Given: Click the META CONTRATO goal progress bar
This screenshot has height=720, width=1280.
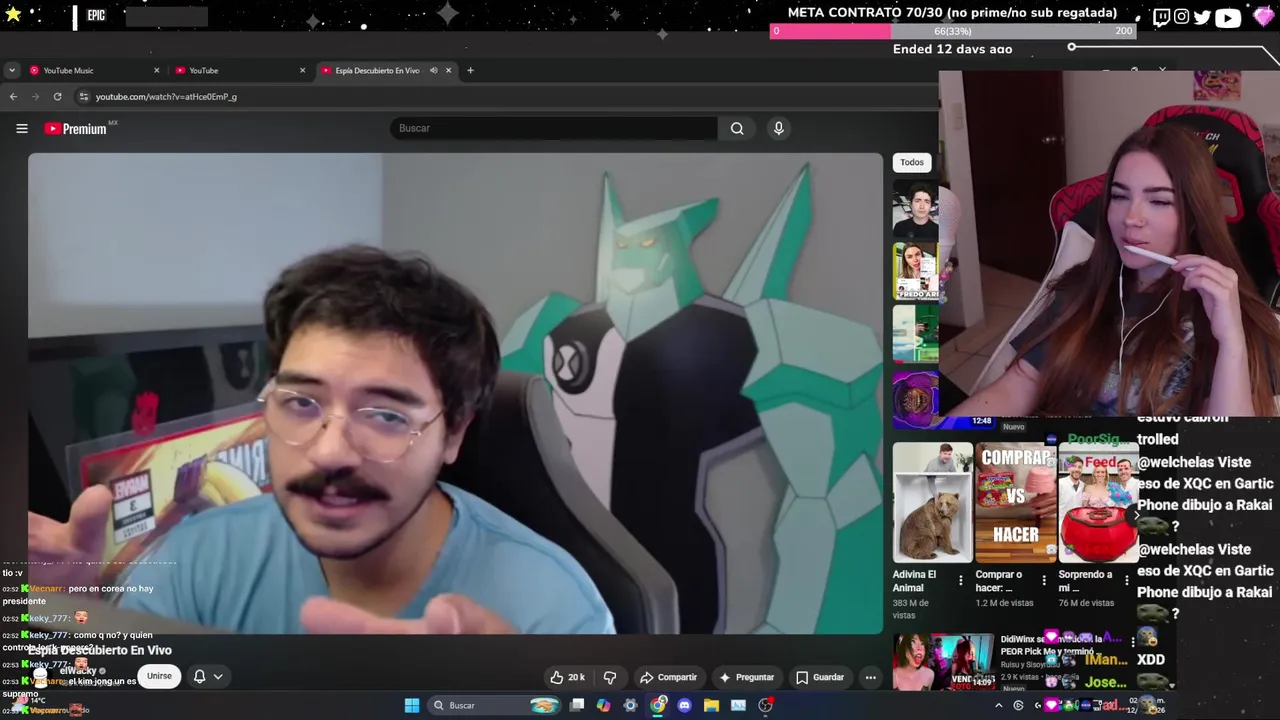Looking at the screenshot, I should (953, 31).
